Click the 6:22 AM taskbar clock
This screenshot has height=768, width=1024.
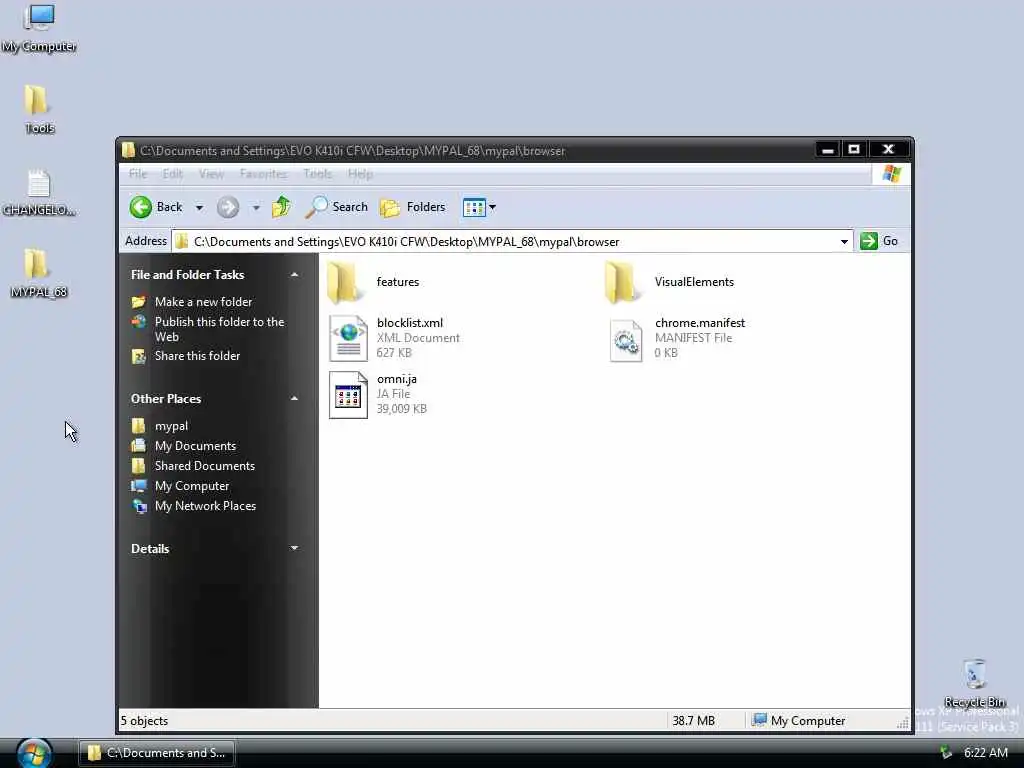click(985, 753)
